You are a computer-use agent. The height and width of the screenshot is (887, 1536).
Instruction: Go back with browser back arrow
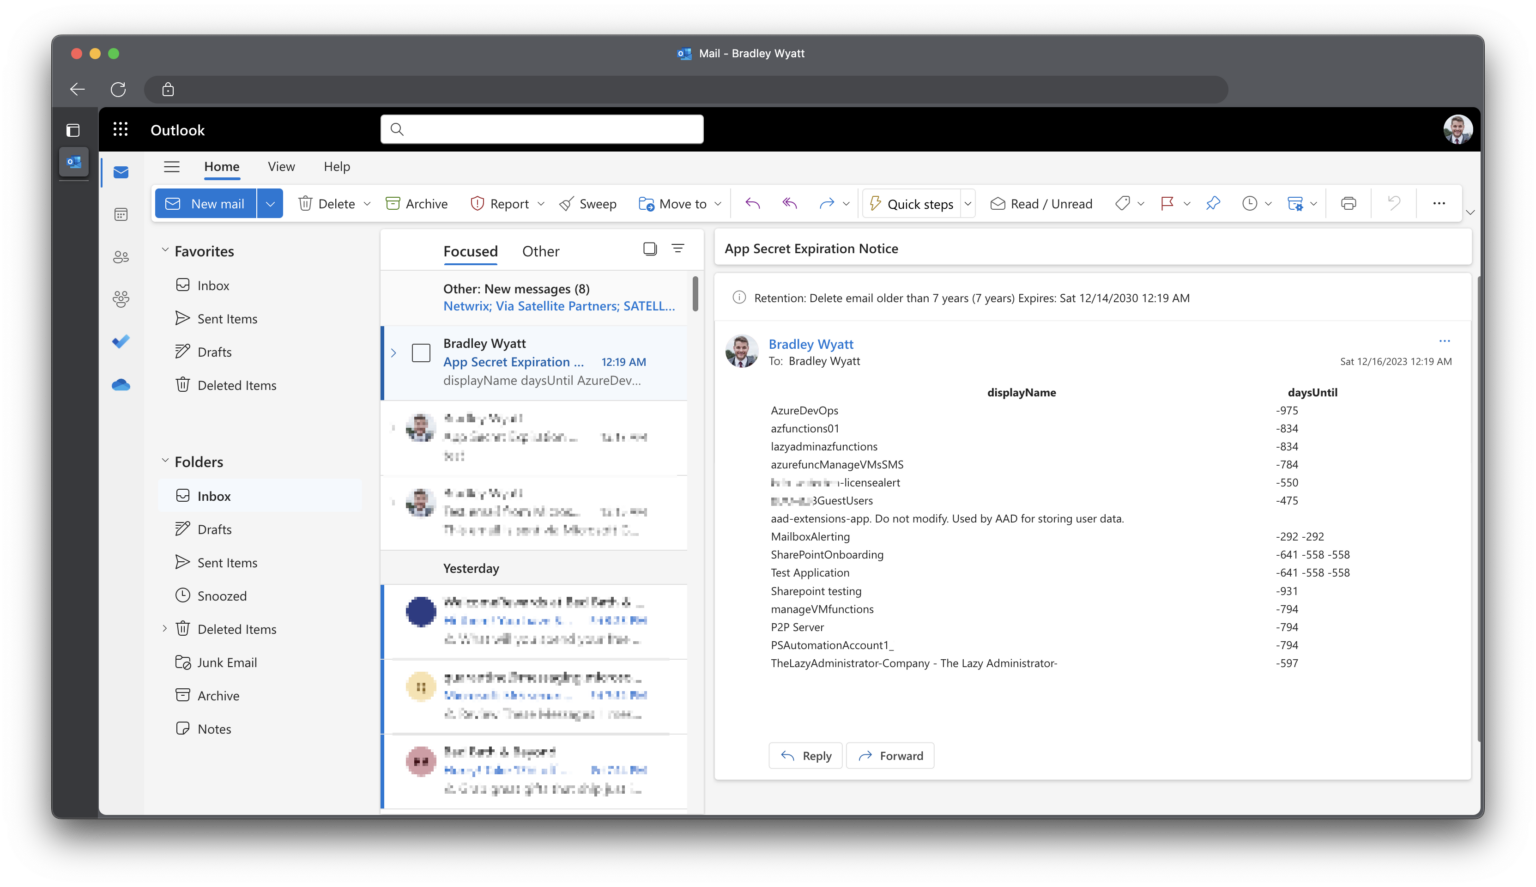coord(77,89)
